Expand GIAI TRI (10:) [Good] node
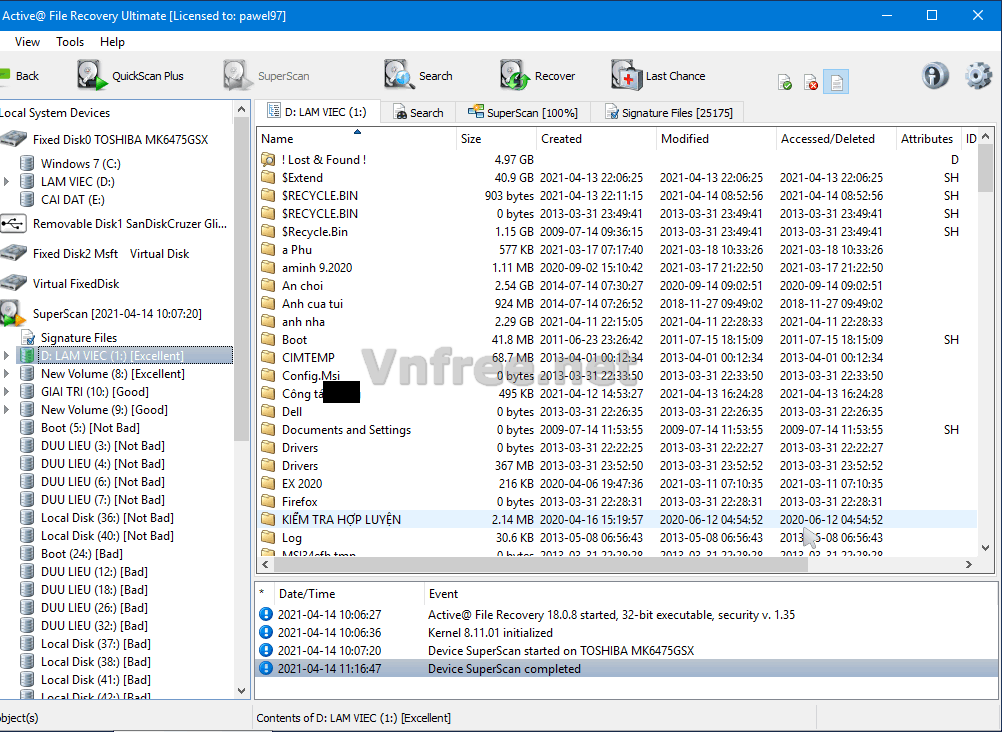The image size is (1002, 732). (x=7, y=392)
